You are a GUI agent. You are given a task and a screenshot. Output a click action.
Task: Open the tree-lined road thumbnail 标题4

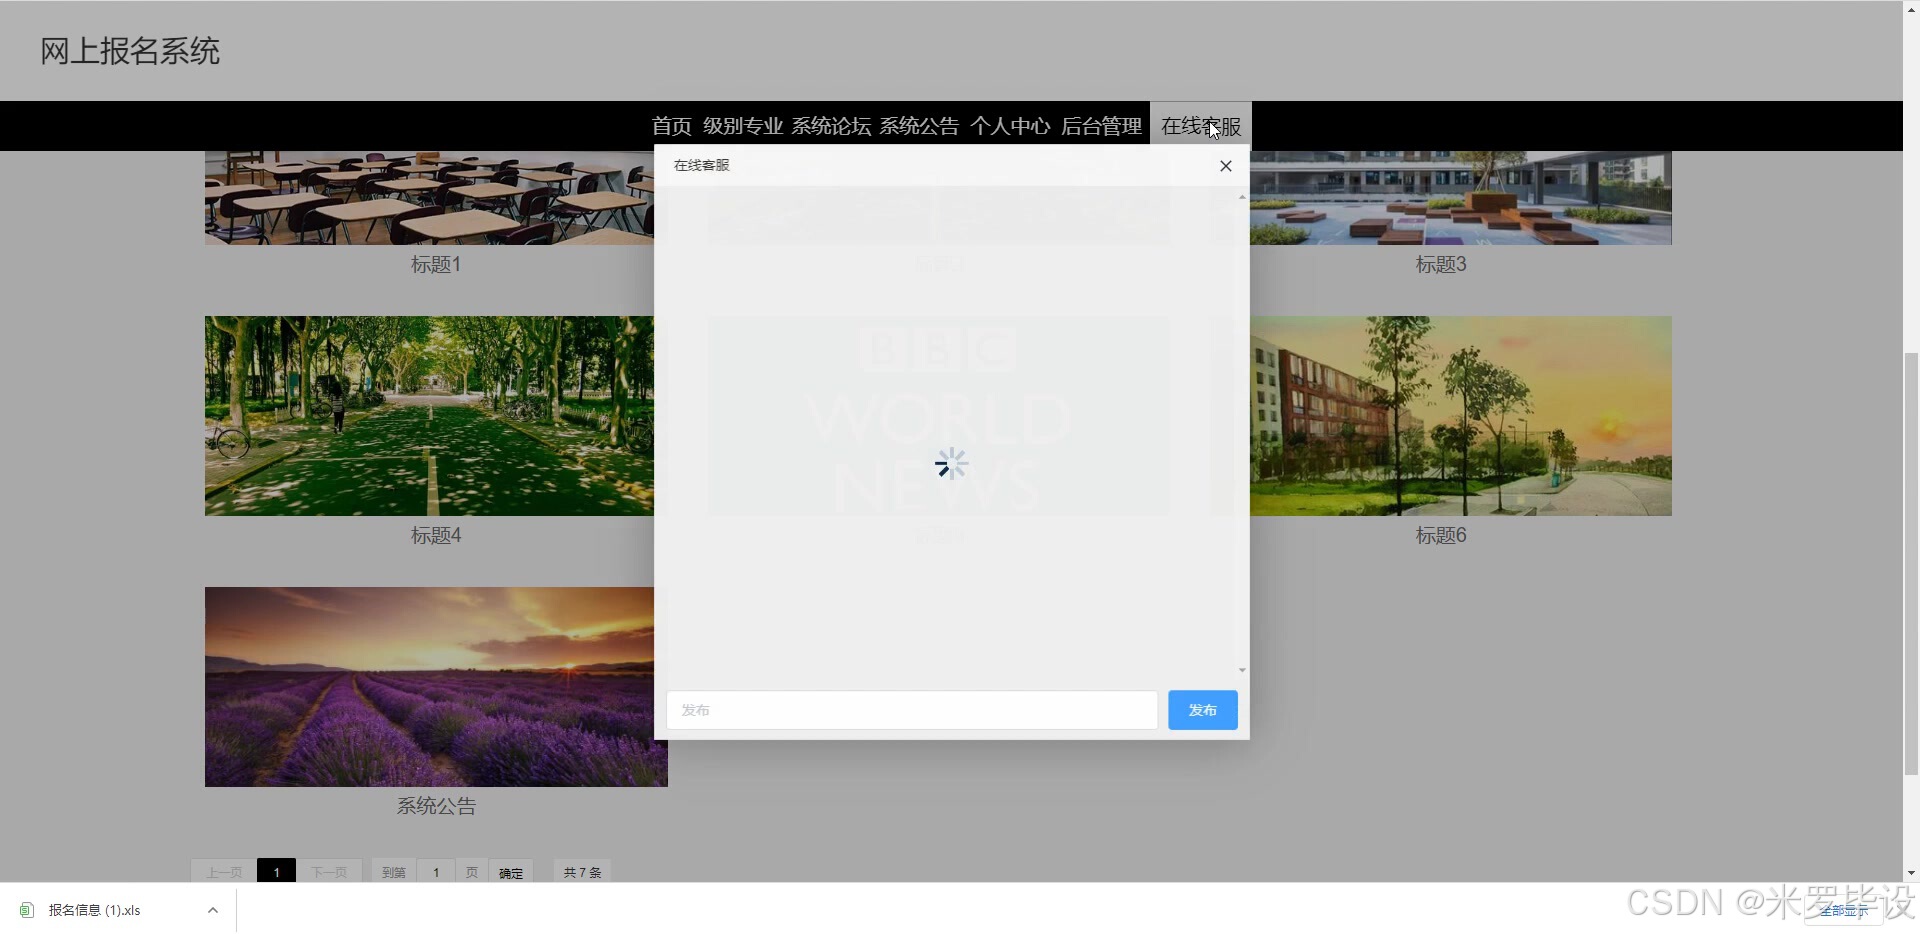(430, 416)
